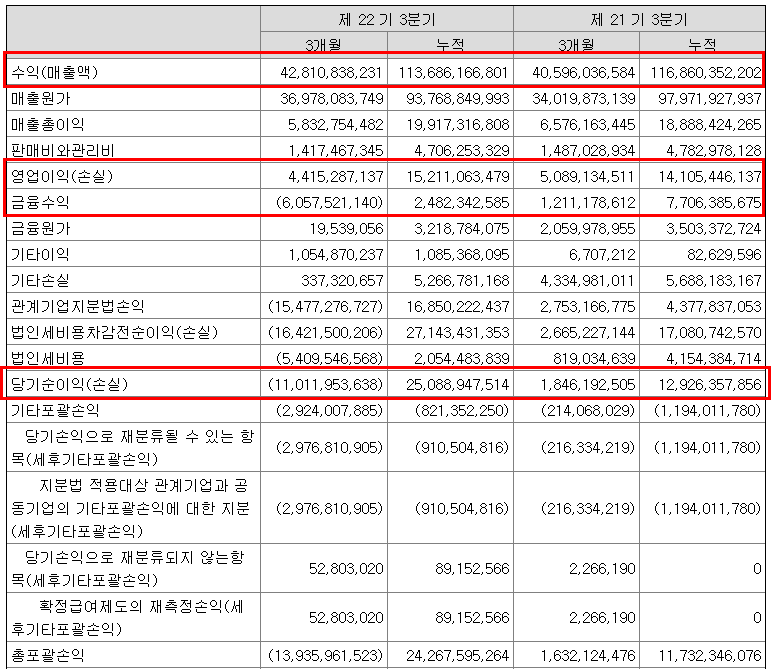This screenshot has width=771, height=669.
Task: Click revenue value 40,596,036,584
Action: [583, 73]
